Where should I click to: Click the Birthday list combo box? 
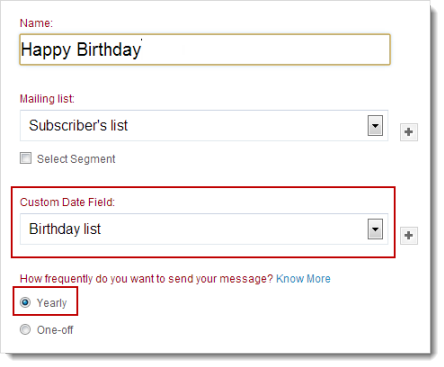tap(204, 229)
